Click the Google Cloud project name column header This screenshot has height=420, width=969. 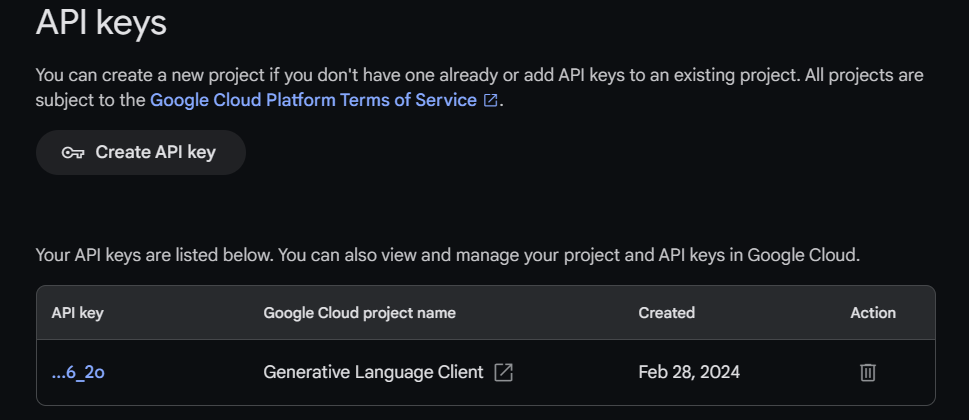[359, 313]
